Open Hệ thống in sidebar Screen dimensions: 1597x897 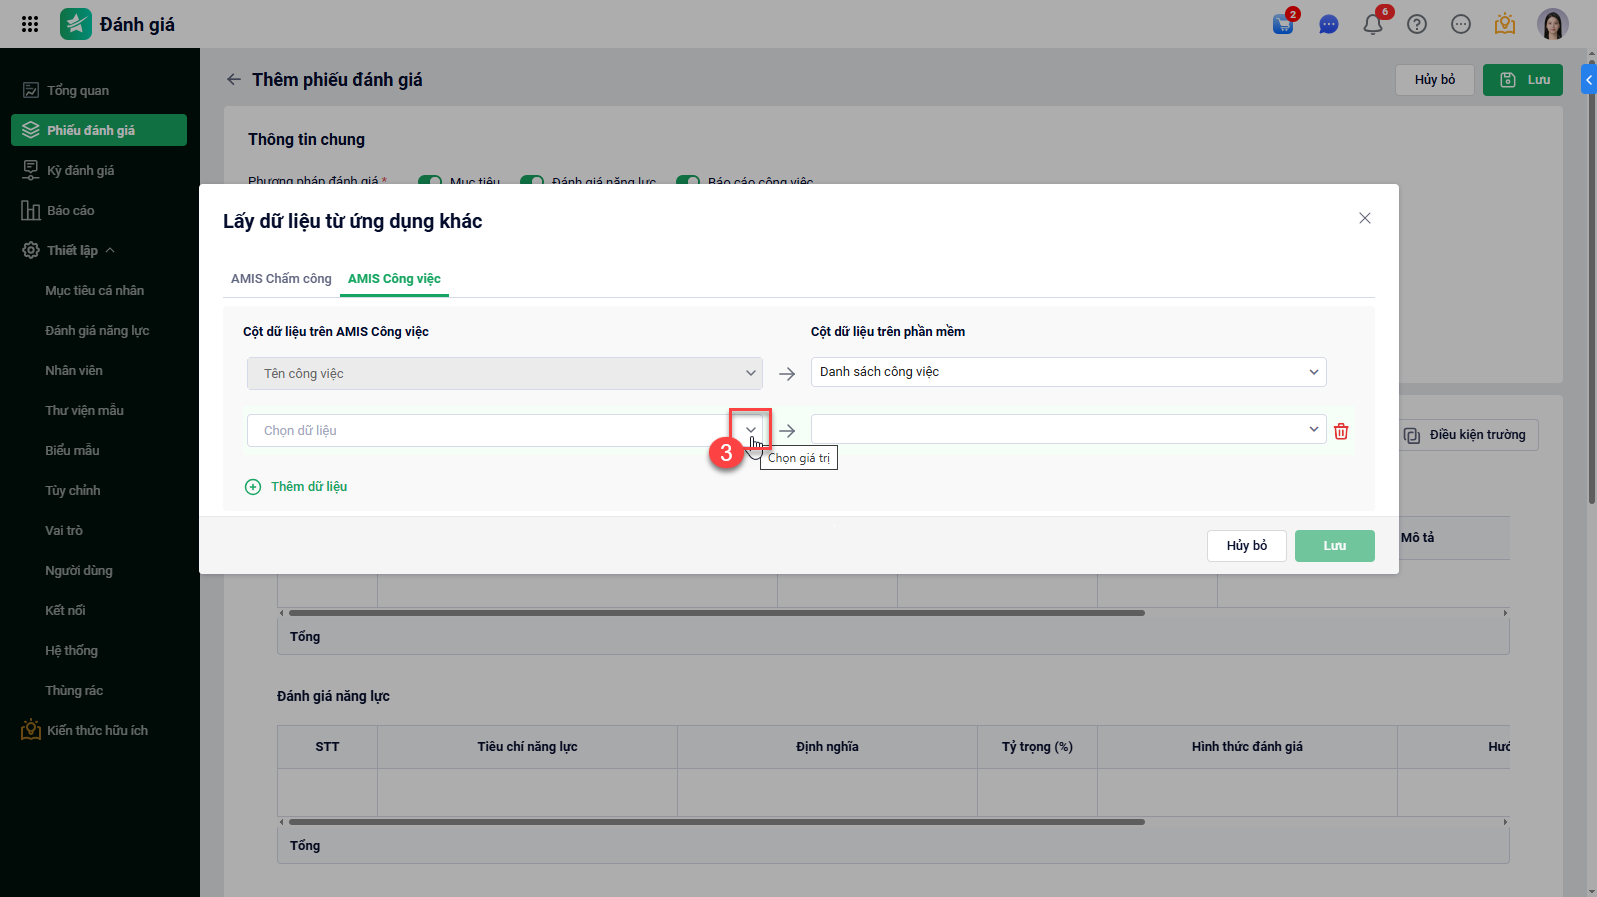coord(71,650)
